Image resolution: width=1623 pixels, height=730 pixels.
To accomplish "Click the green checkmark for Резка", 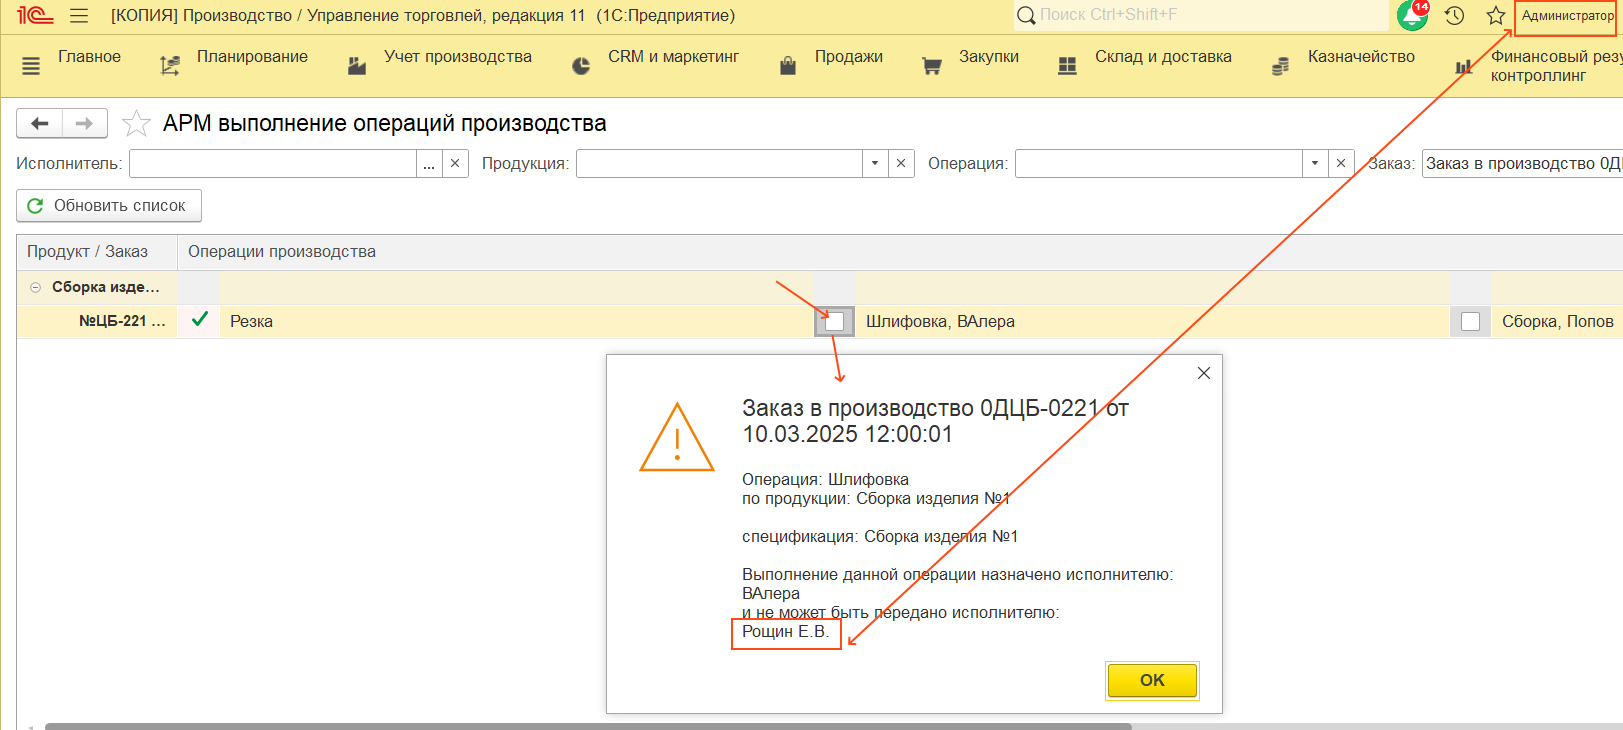I will click(x=200, y=320).
